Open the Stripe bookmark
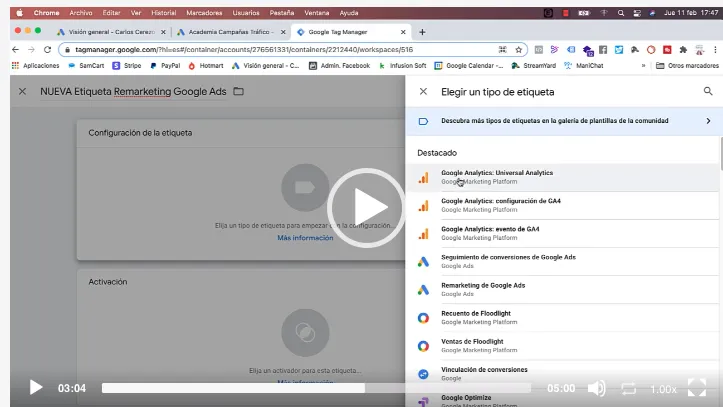Screen dimensions: 723x407 pyautogui.click(x=127, y=65)
